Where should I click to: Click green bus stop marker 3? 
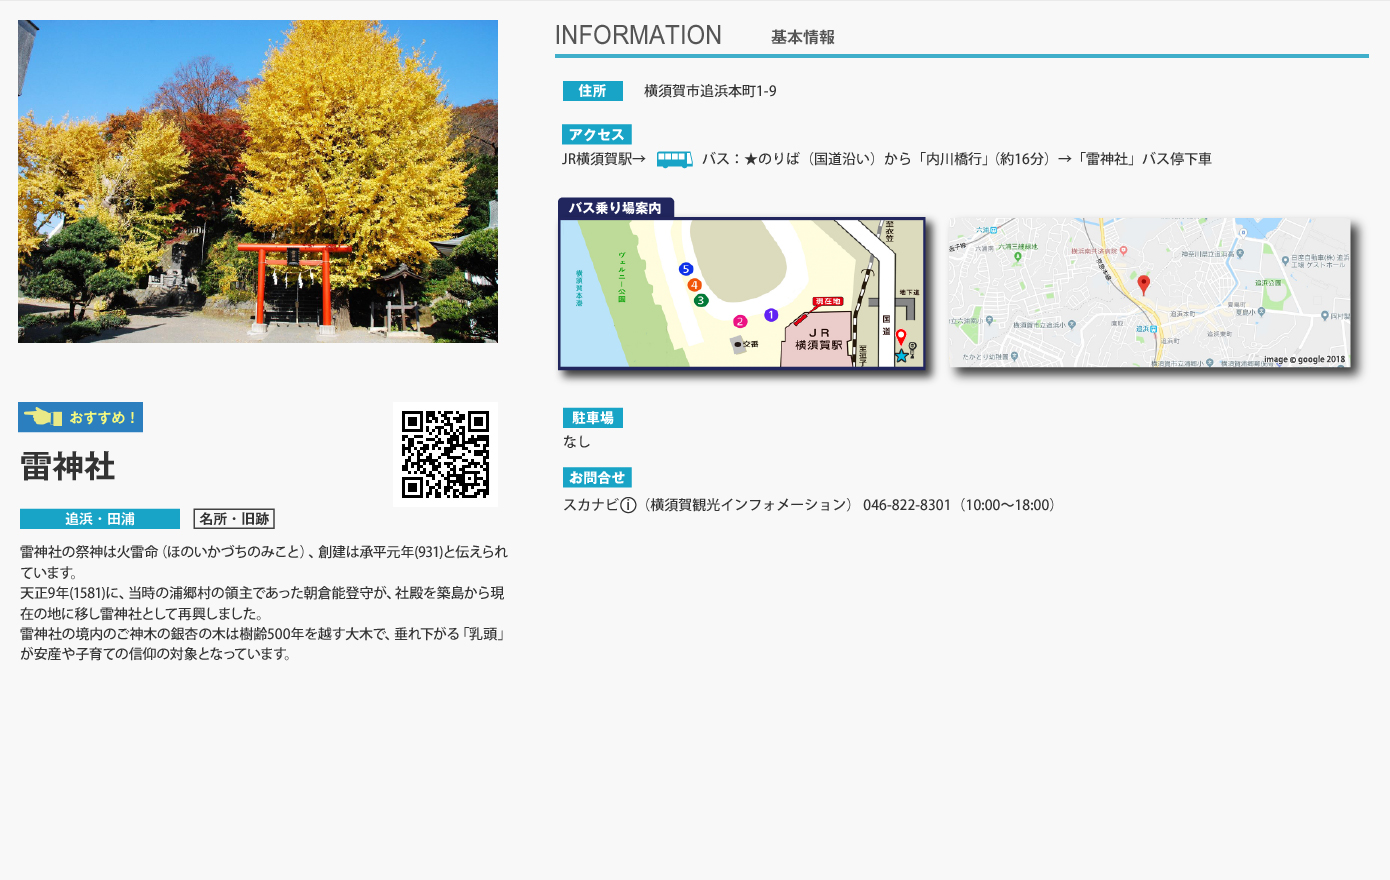(x=701, y=300)
